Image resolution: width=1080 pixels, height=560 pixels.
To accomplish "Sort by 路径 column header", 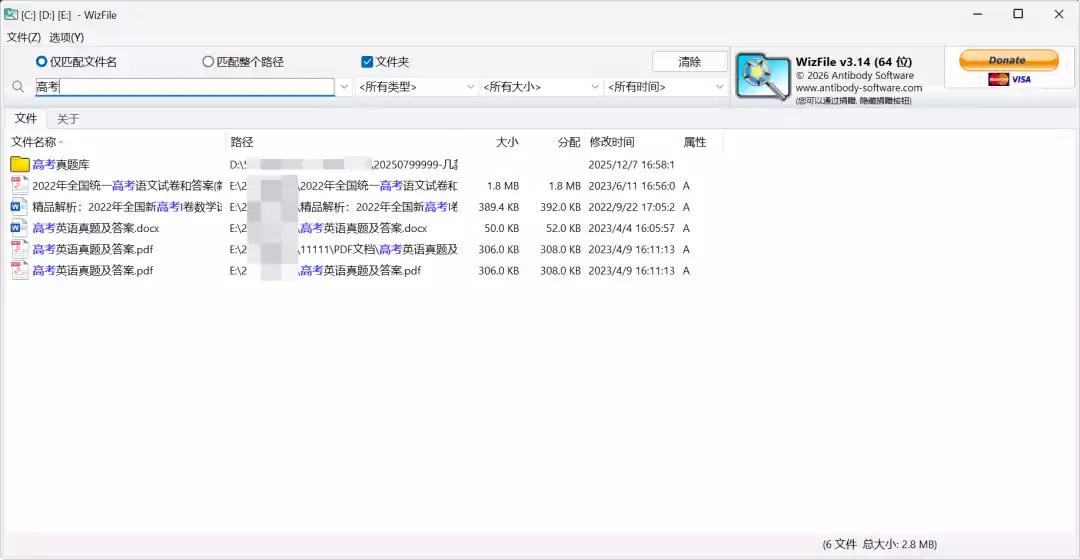I will (342, 142).
